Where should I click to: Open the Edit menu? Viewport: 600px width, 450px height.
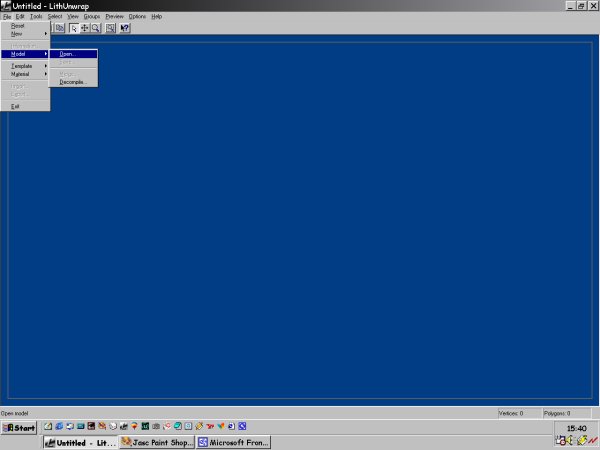tap(20, 16)
